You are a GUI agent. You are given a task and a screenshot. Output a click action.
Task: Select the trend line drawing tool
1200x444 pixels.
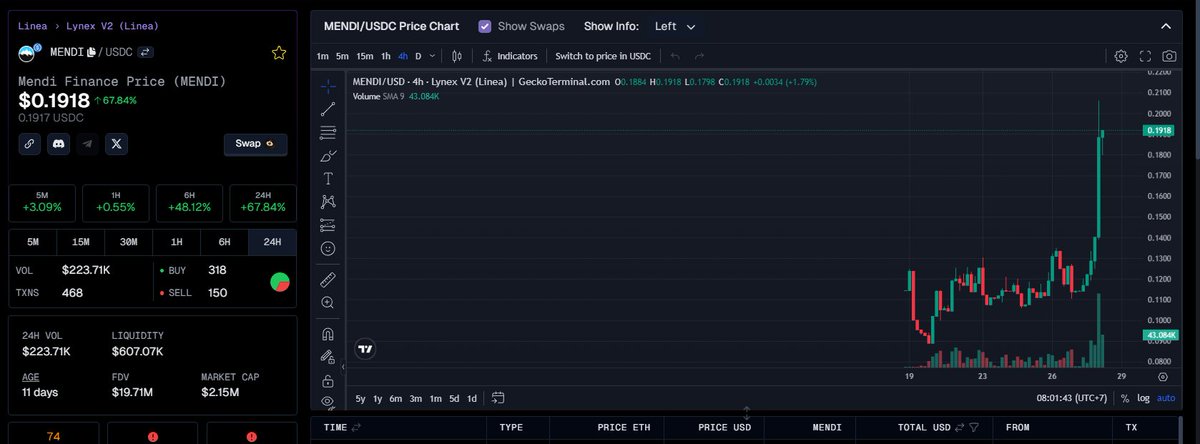(327, 110)
